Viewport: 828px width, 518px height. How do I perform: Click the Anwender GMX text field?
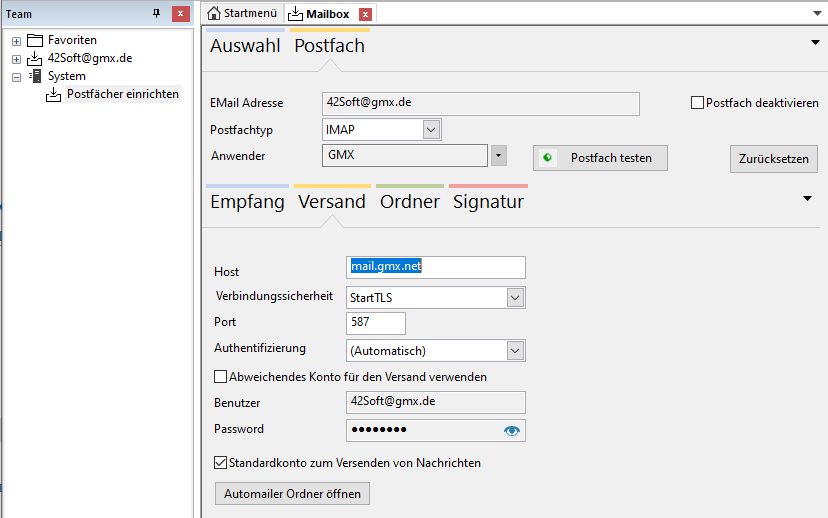(404, 155)
